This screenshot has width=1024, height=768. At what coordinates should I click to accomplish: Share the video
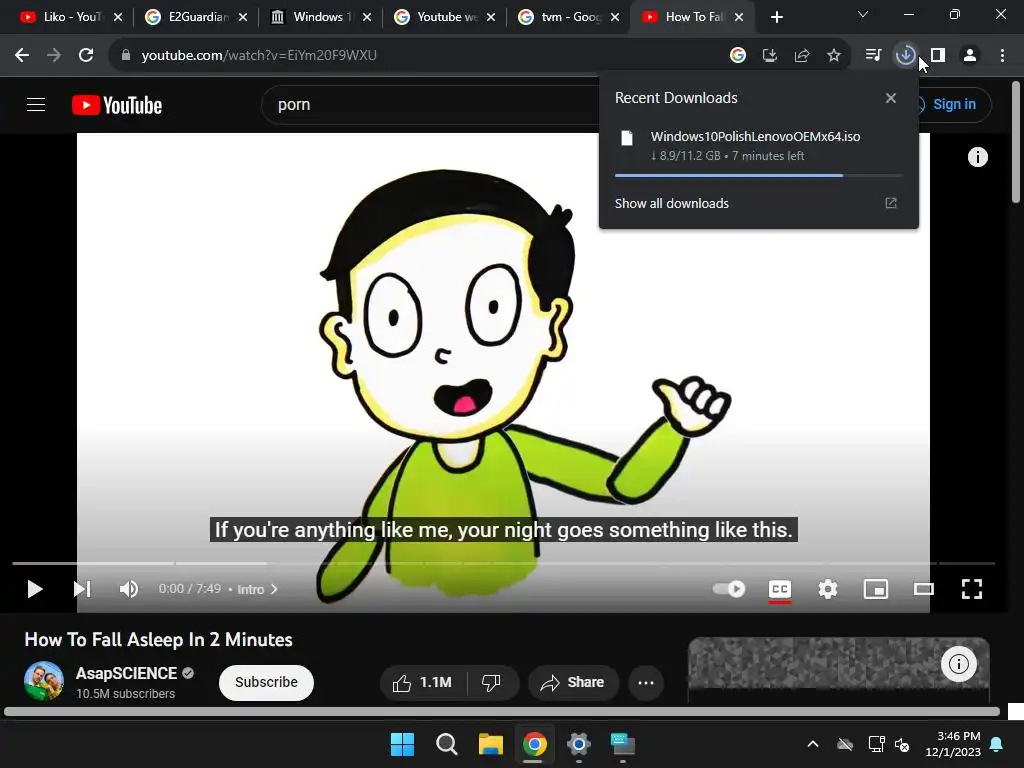(x=573, y=682)
